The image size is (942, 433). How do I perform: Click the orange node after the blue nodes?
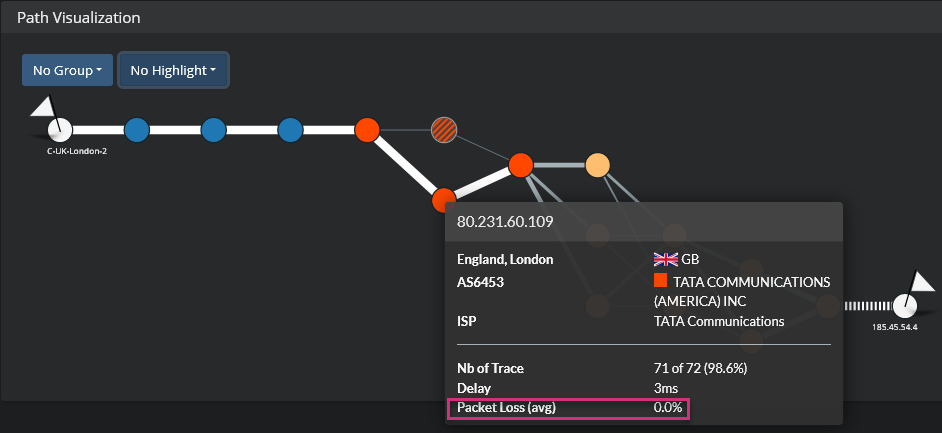point(367,130)
